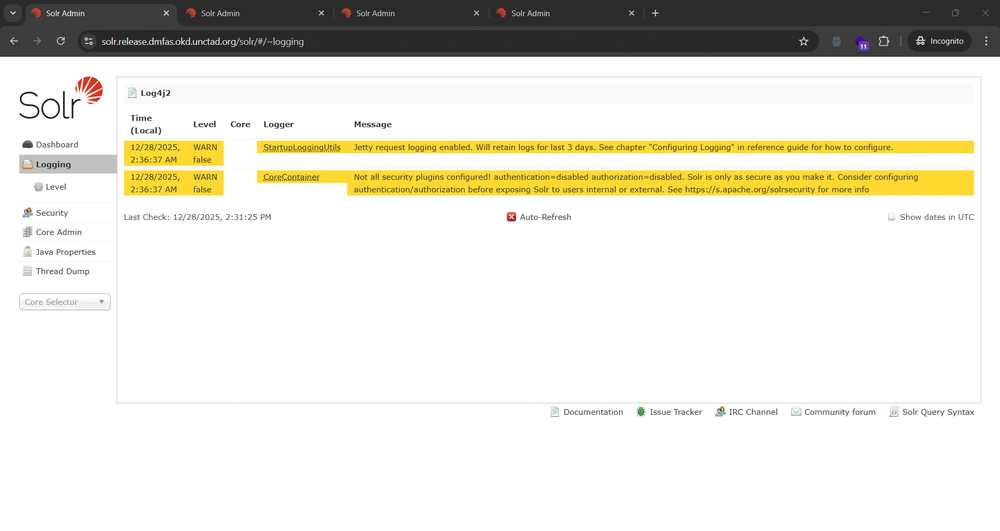This screenshot has height=531, width=1000.
Task: Click the timestamp in the StartupLoggingUtils row
Action: pyautogui.click(x=155, y=154)
